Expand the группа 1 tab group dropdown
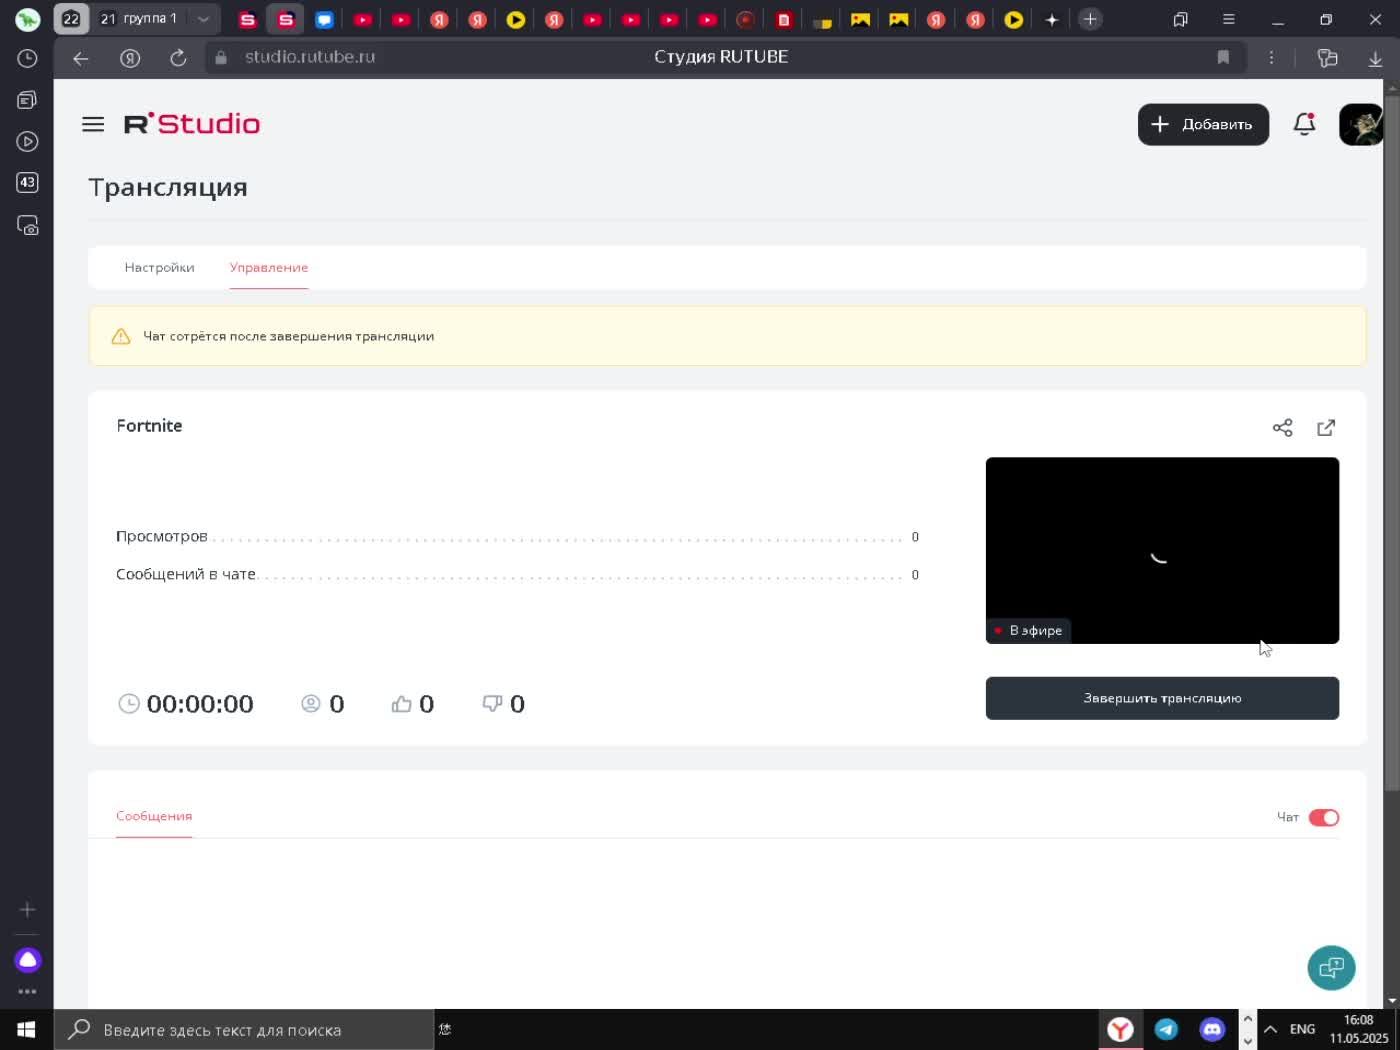 click(203, 19)
